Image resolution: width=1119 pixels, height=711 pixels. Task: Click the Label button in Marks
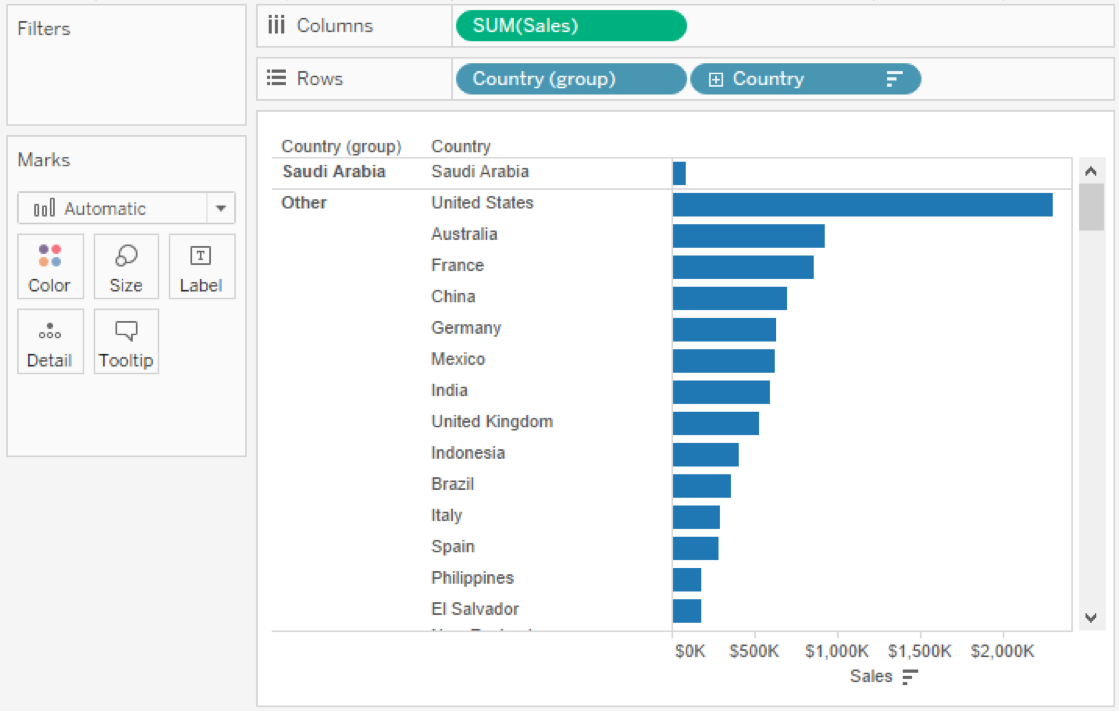201,267
